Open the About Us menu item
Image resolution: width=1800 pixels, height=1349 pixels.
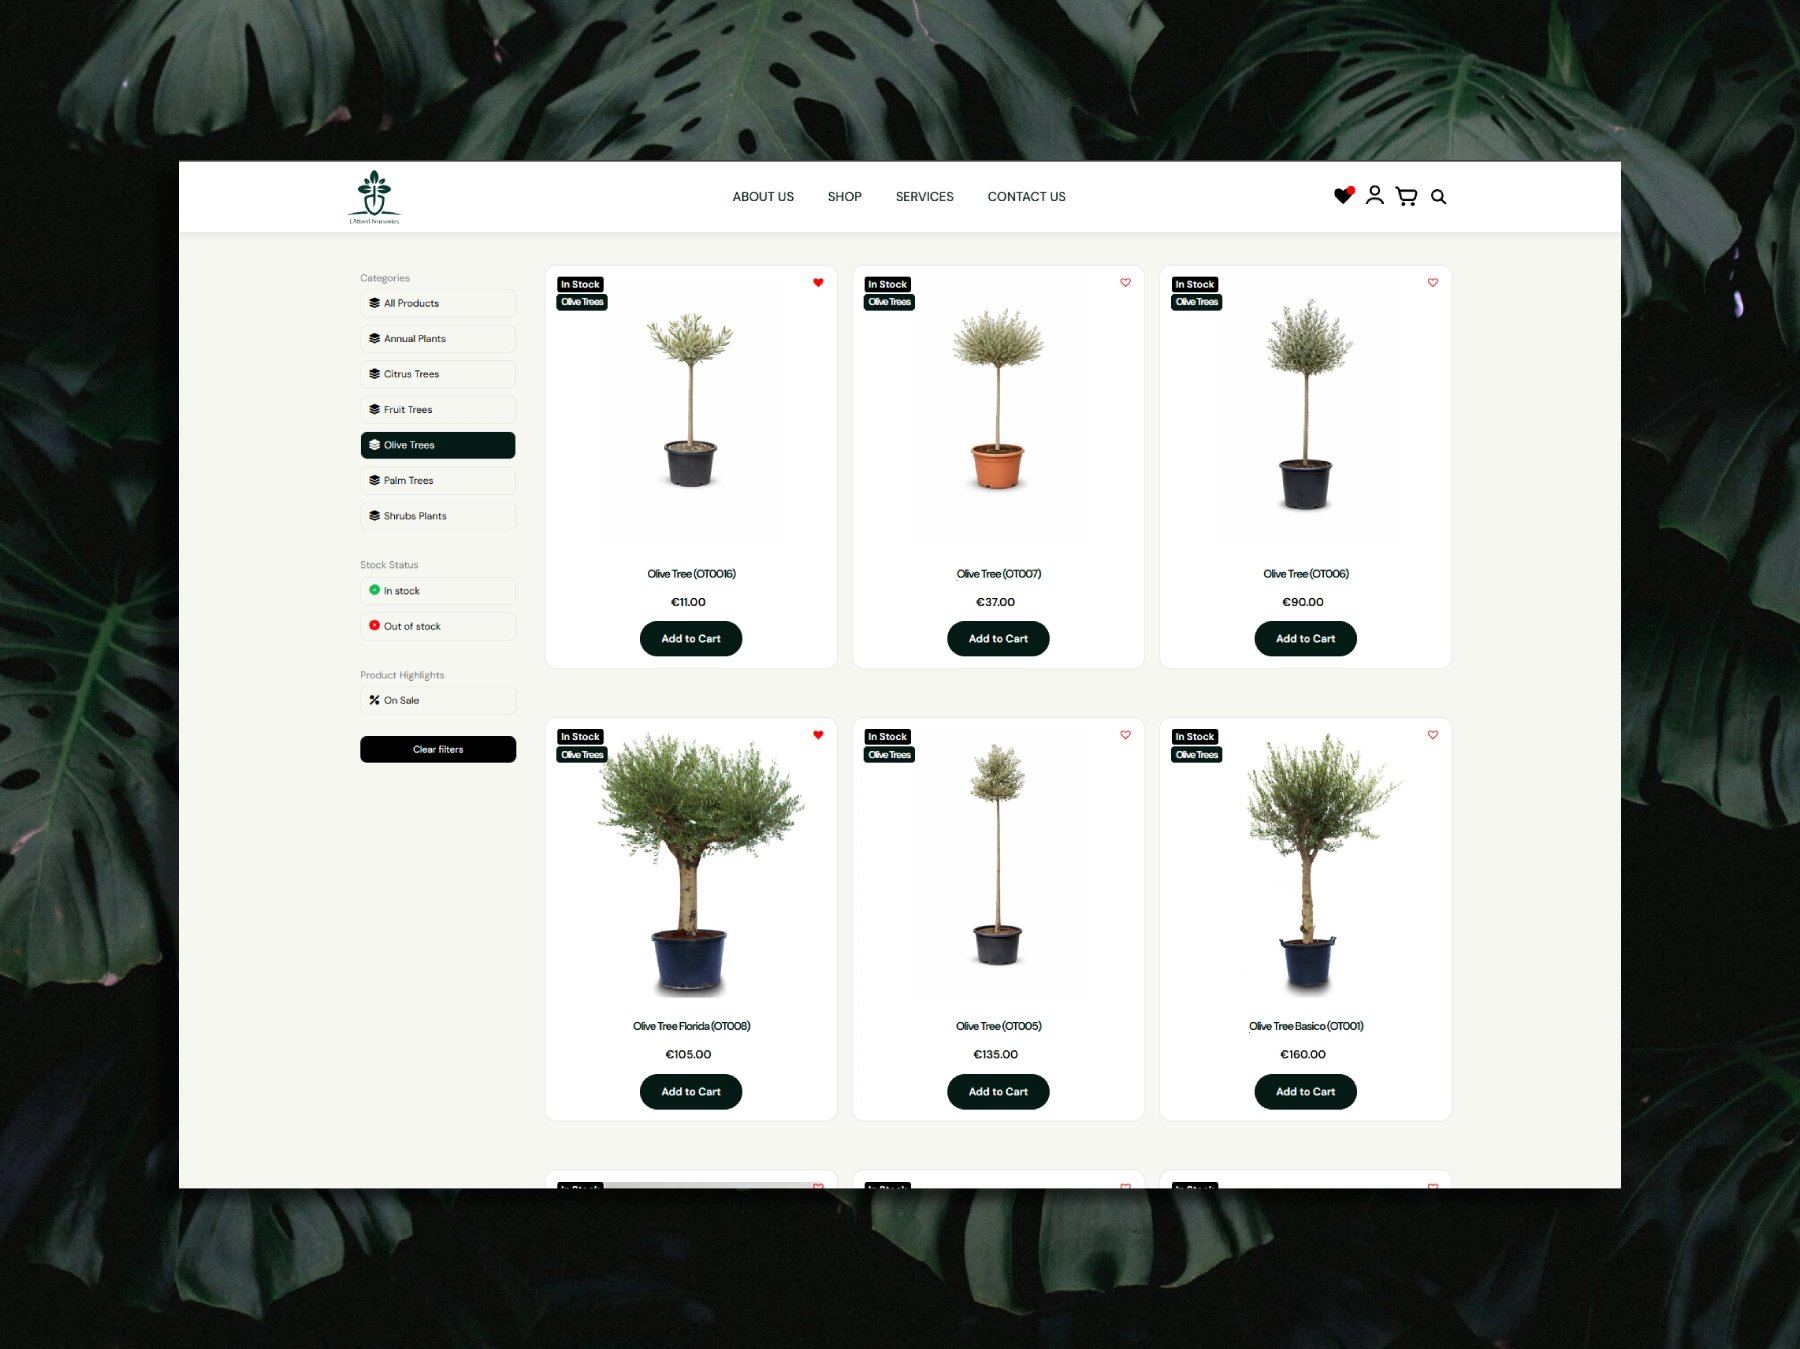(x=763, y=197)
